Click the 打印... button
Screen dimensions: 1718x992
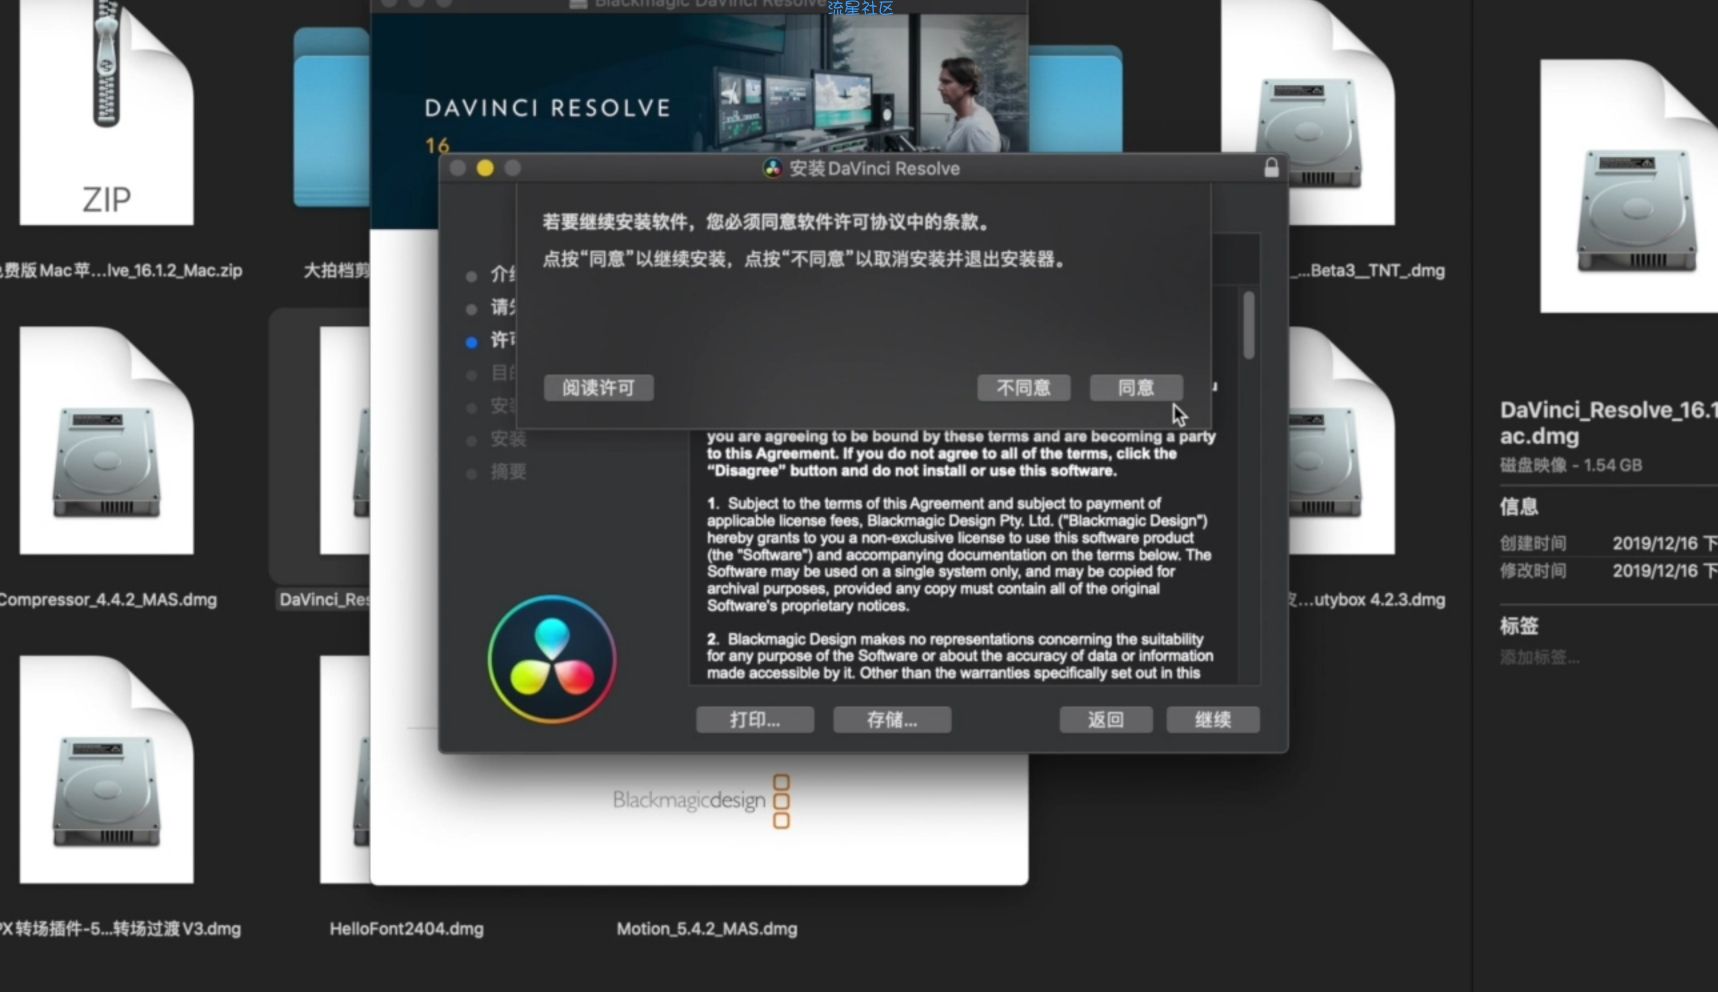pos(755,720)
